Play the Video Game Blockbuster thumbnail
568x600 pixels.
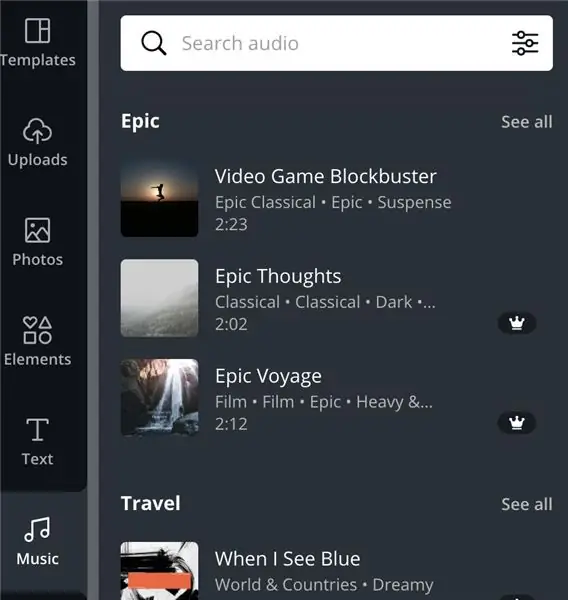pyautogui.click(x=159, y=198)
